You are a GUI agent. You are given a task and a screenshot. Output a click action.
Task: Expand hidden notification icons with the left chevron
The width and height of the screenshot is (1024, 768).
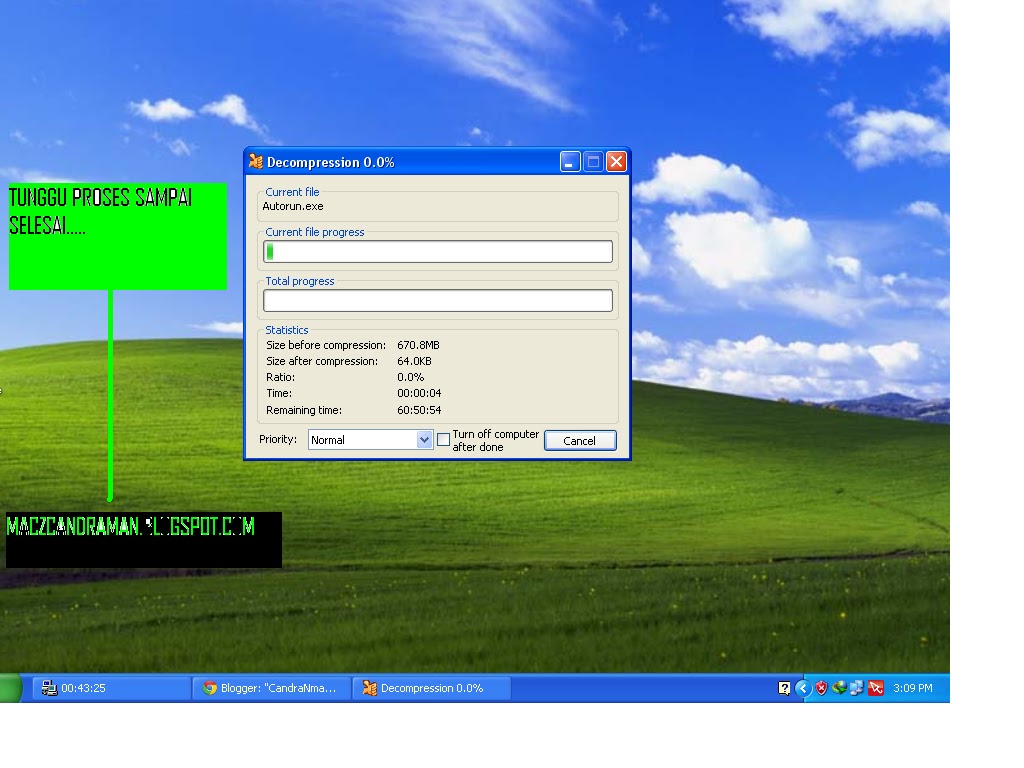(x=803, y=688)
